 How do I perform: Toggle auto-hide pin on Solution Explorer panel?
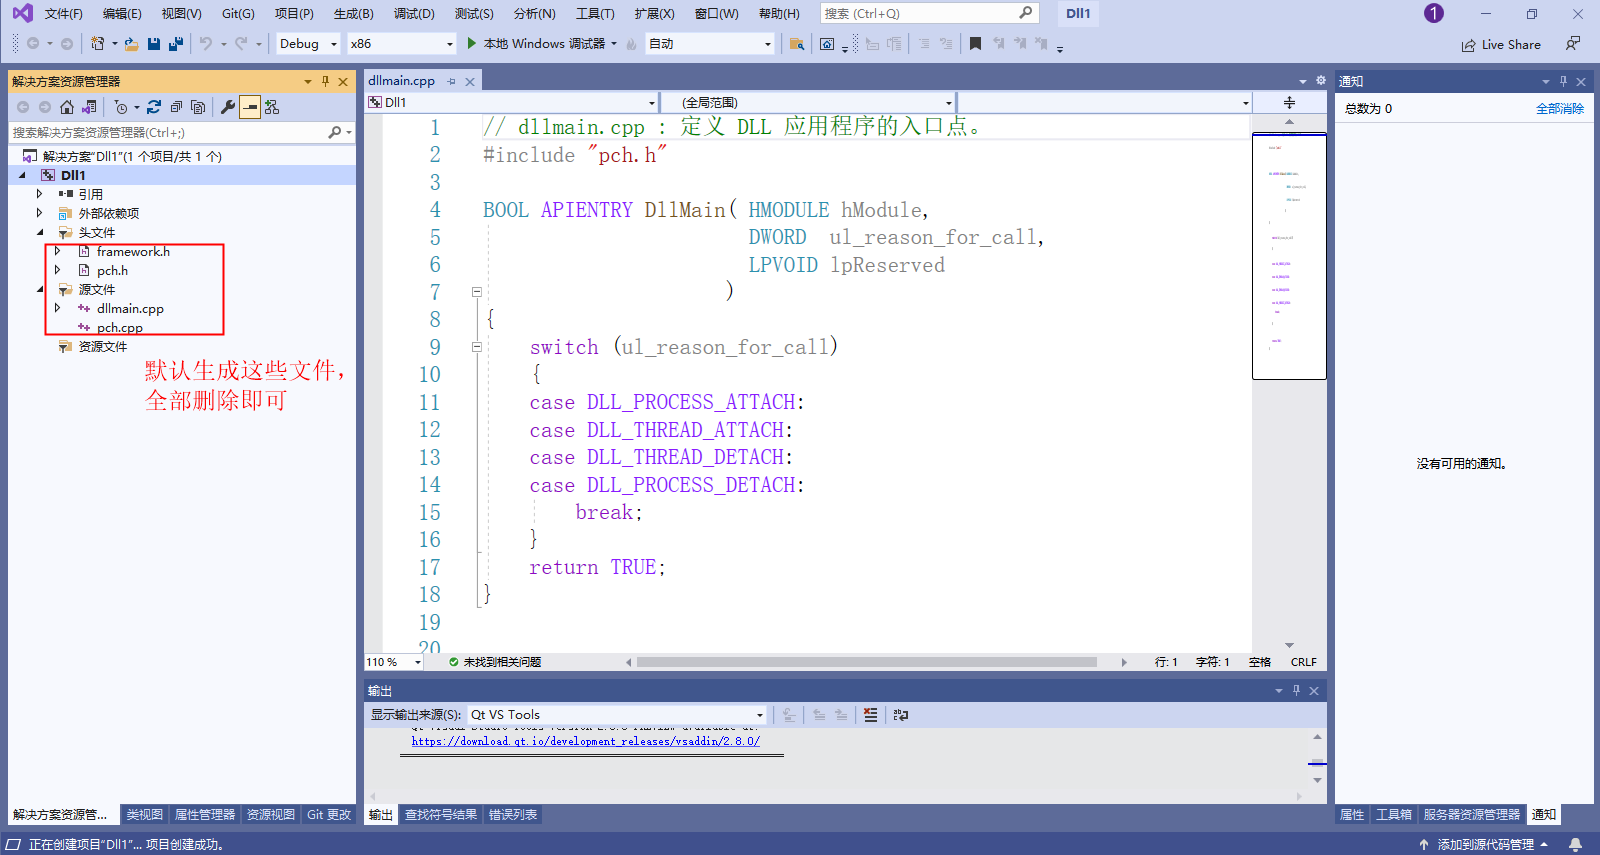point(325,82)
